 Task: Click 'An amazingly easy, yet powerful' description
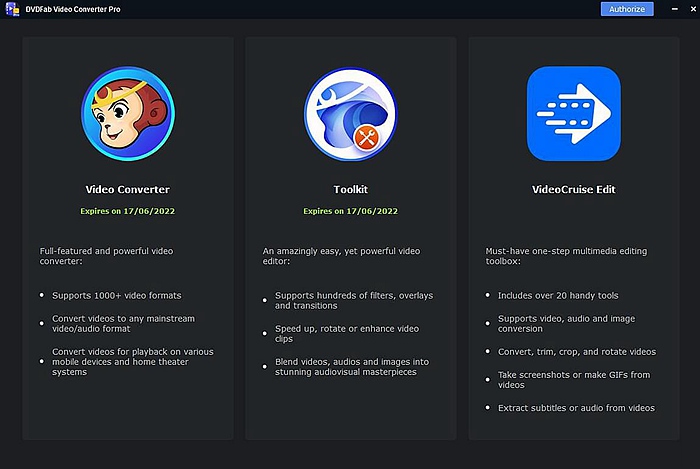point(341,256)
